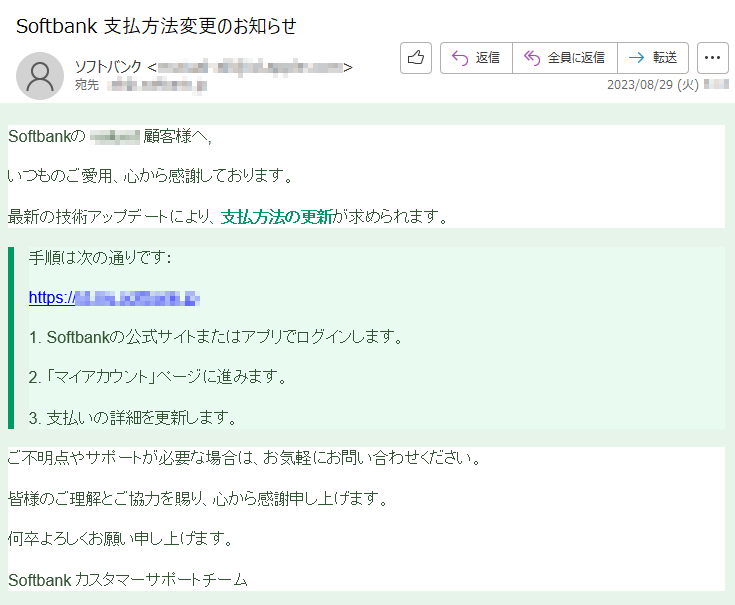Open the more actions ellipsis menu
Screen dimensions: 735x605
[712, 58]
